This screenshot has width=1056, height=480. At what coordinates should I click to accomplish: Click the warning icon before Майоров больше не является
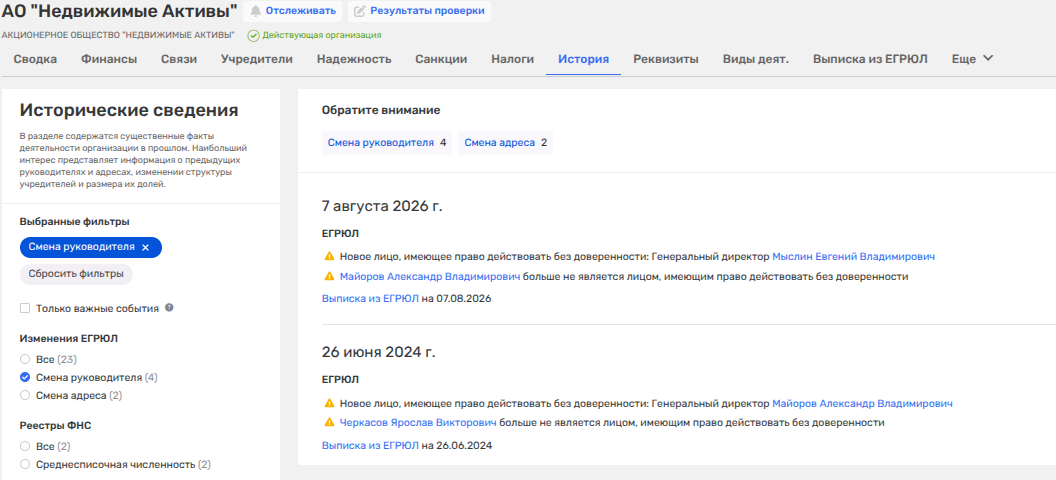[x=329, y=276]
